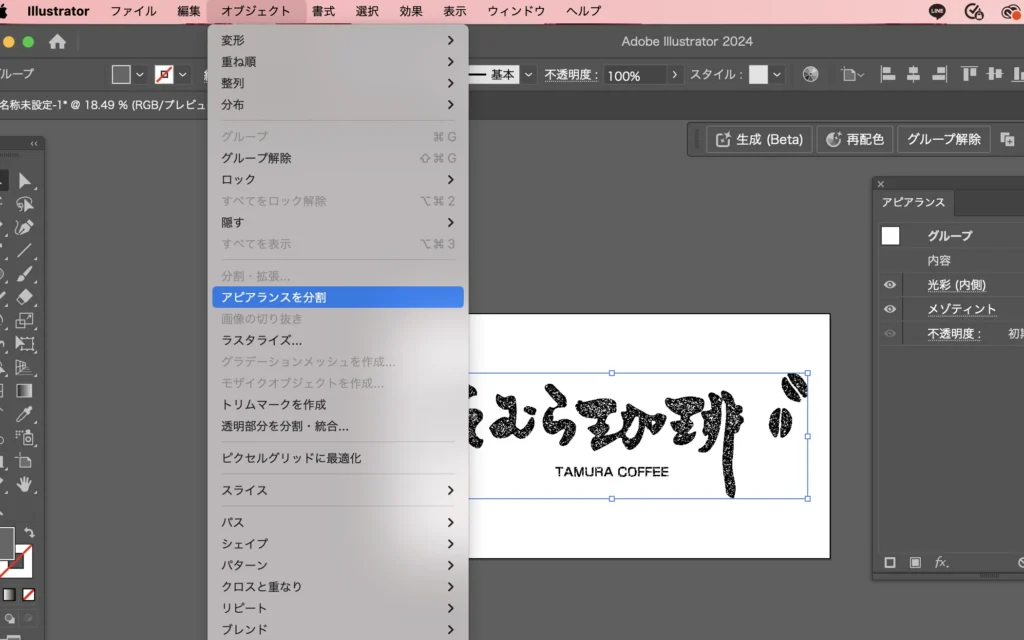Swap fill and stroke colors
This screenshot has height=640, width=1024.
click(x=29, y=533)
